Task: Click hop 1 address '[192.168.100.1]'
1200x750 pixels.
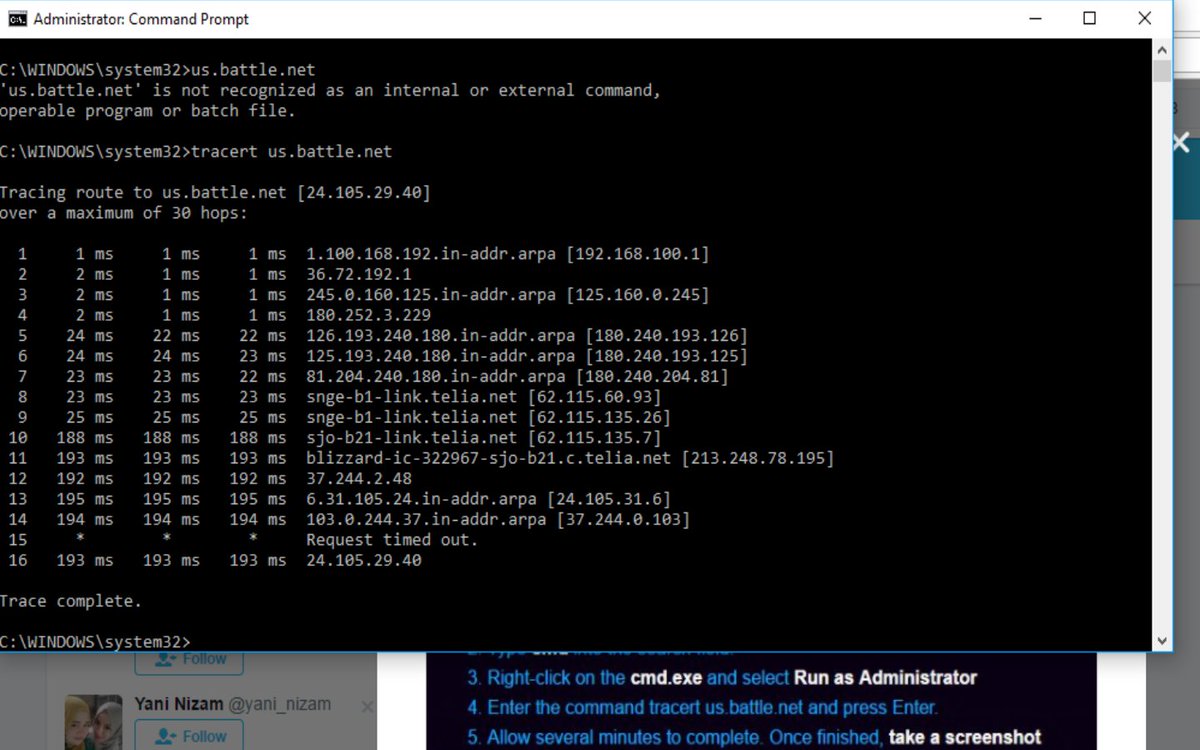Action: [x=638, y=254]
